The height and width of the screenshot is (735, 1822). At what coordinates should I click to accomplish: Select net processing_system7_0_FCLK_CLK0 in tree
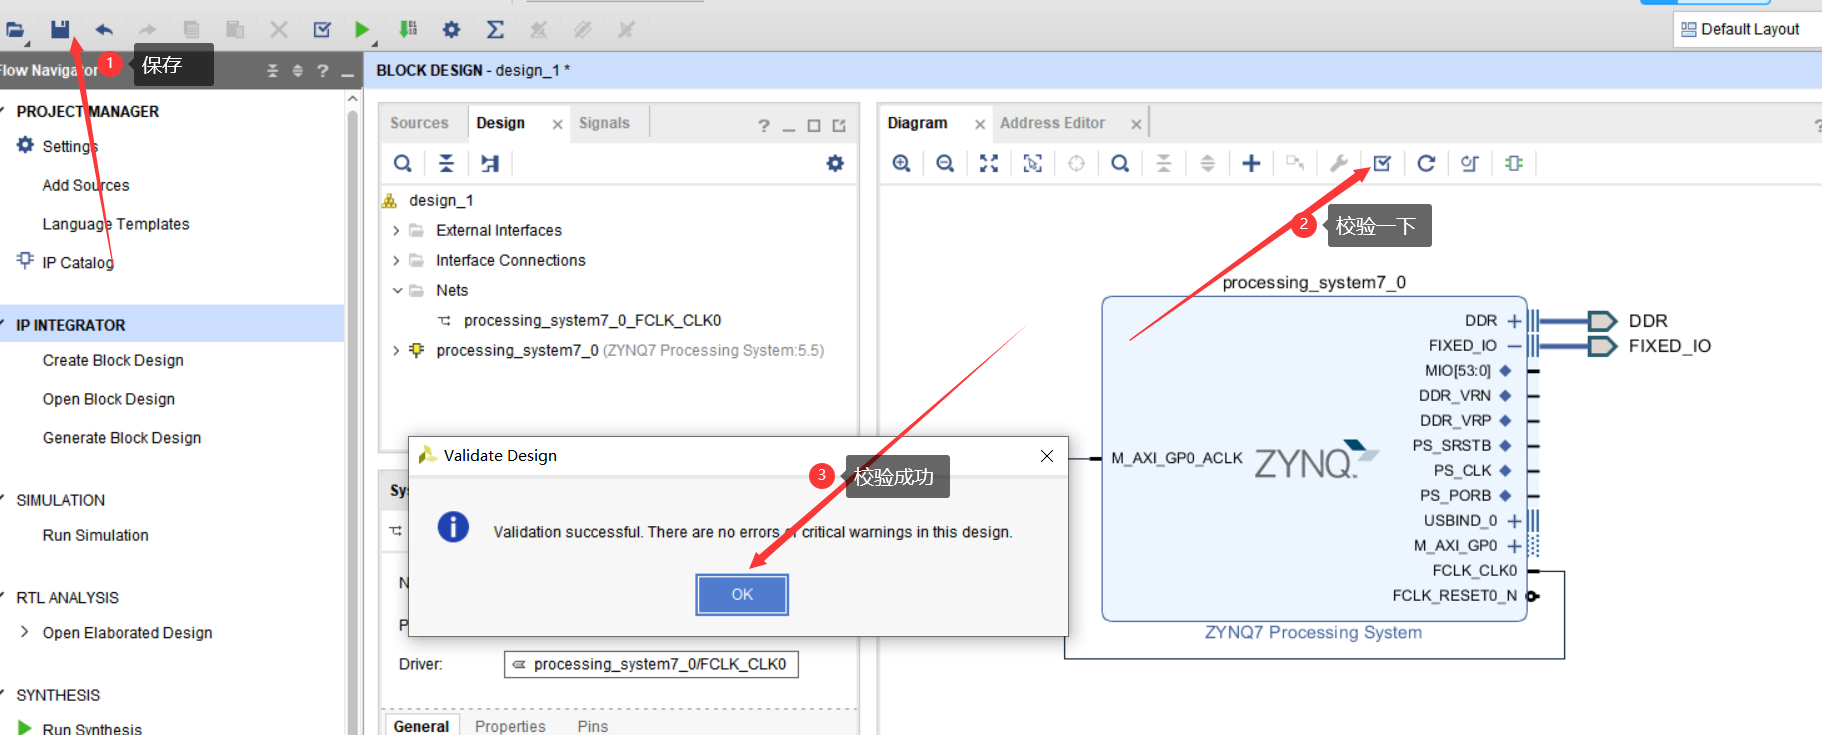pyautogui.click(x=592, y=320)
